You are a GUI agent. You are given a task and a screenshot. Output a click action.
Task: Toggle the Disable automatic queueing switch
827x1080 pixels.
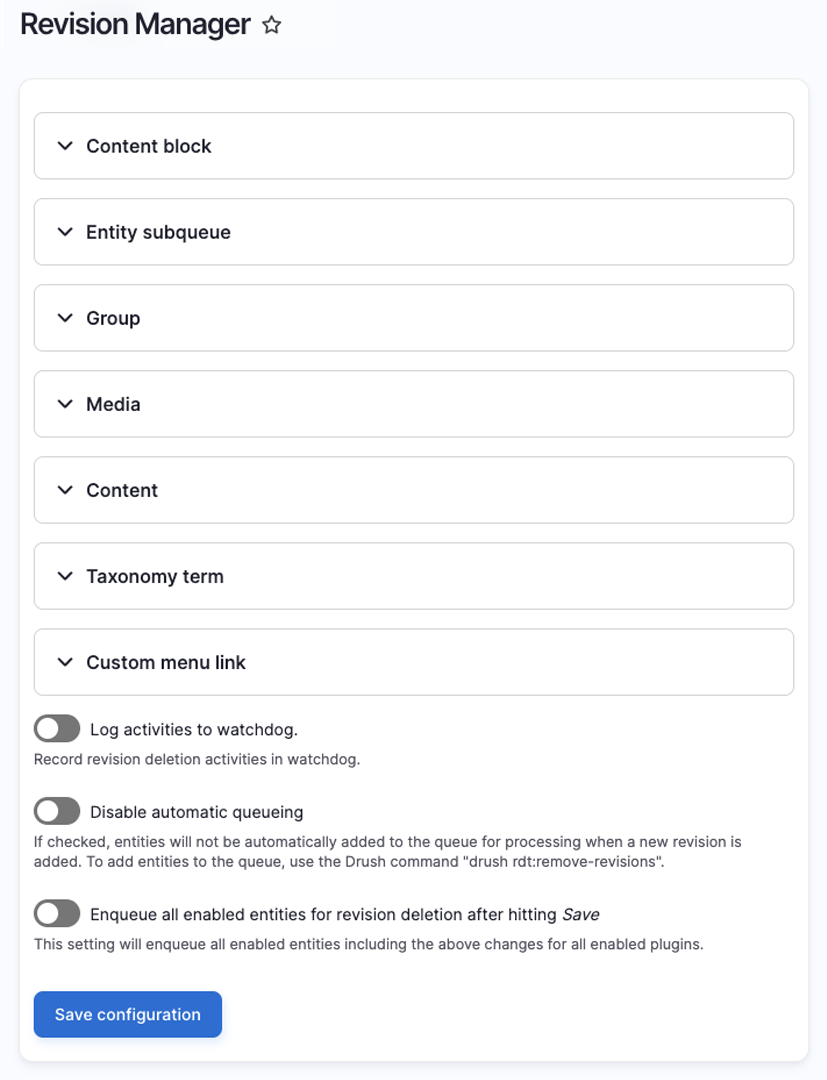(57, 811)
